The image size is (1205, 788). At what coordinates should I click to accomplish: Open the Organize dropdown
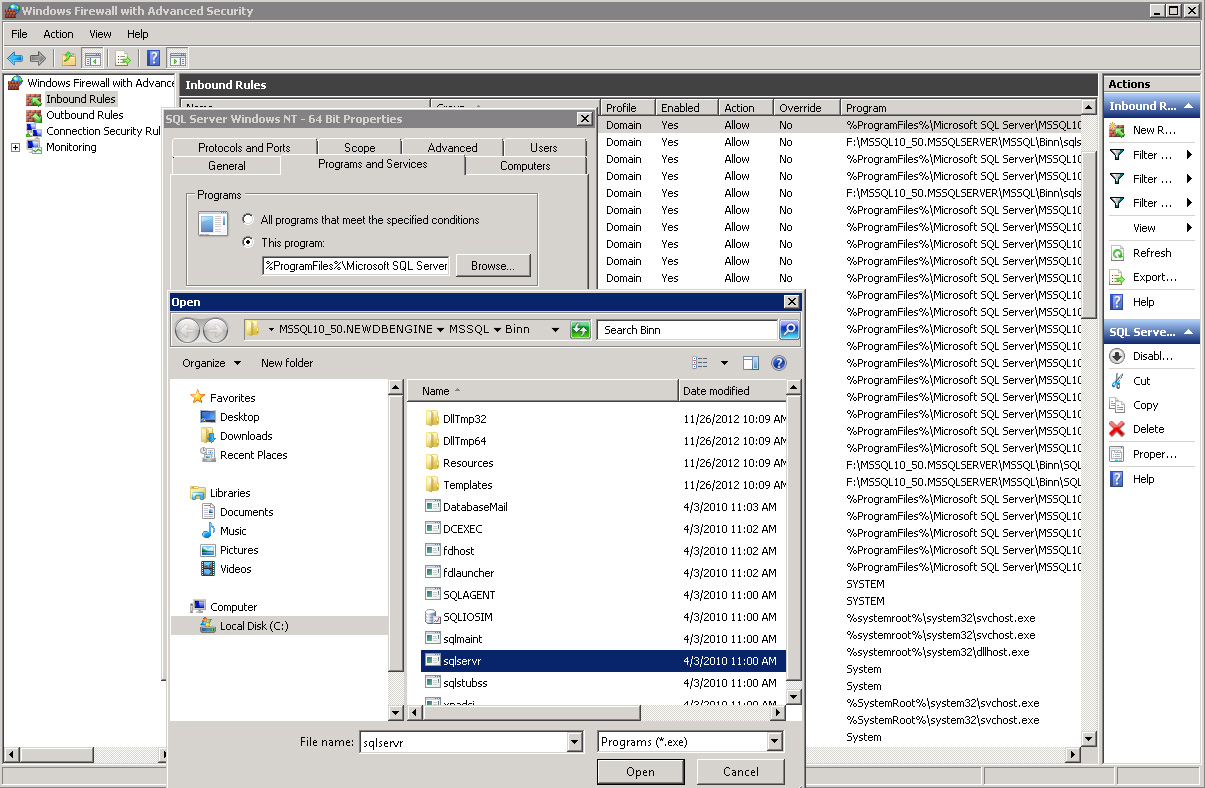[x=211, y=363]
